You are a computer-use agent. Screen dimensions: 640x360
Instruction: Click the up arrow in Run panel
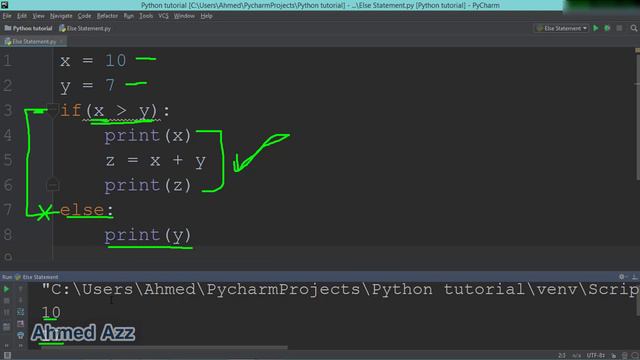[20, 289]
